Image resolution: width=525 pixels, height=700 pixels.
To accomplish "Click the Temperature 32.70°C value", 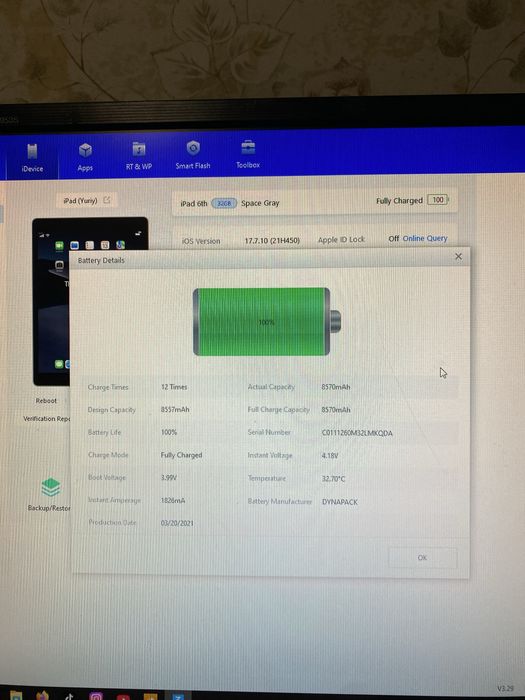I will [333, 479].
